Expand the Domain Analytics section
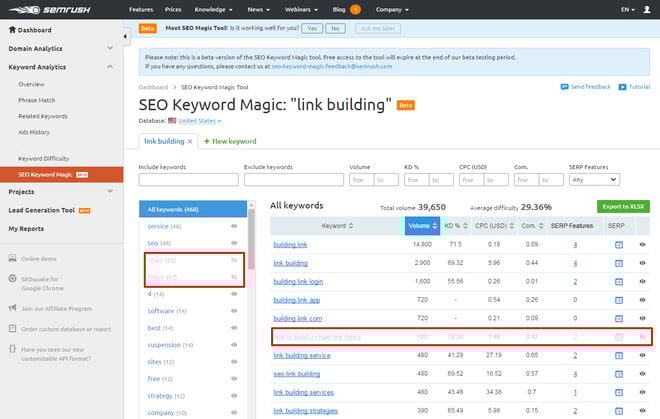This screenshot has width=660, height=419. point(110,48)
